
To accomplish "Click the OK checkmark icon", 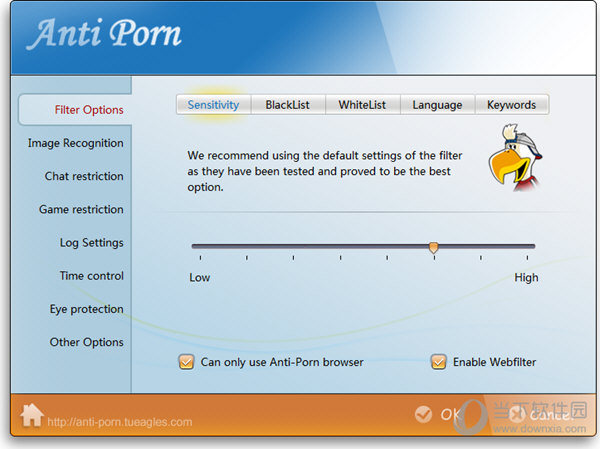I will 423,414.
